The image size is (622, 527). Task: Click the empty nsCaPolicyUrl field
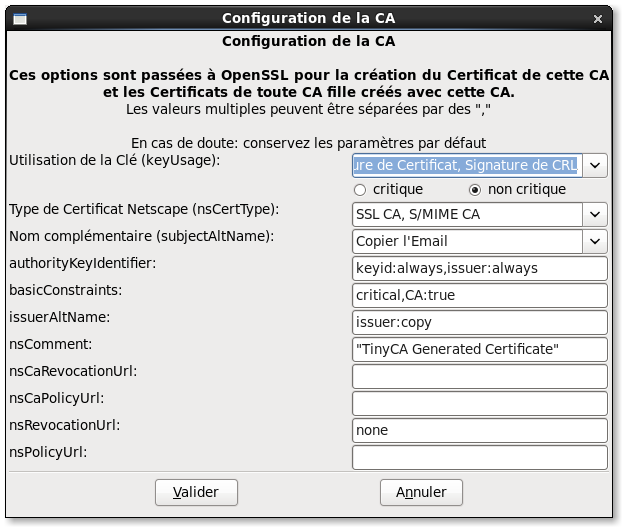[x=480, y=403]
